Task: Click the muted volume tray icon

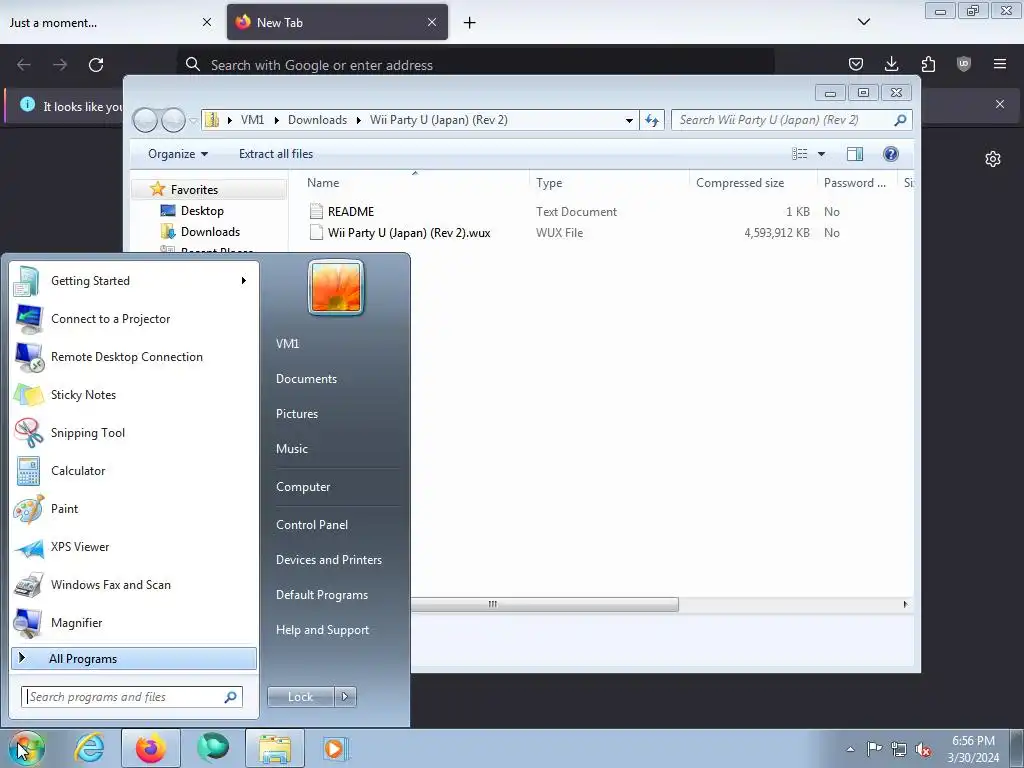Action: pos(923,749)
